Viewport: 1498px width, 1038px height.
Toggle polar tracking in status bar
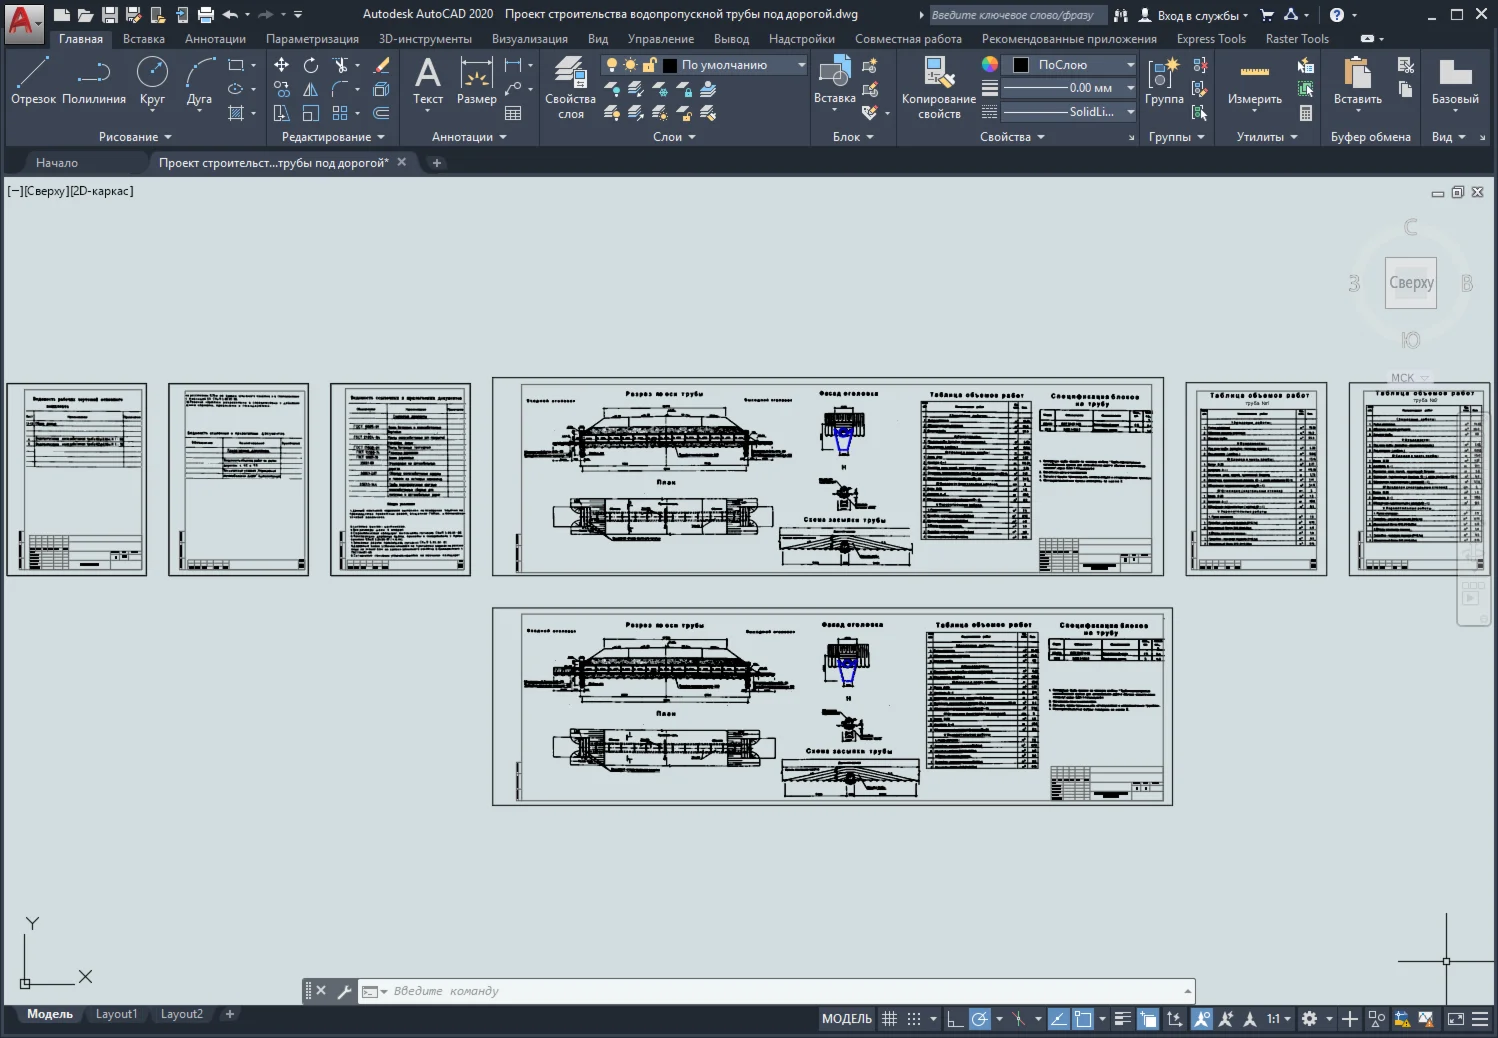pos(980,1019)
